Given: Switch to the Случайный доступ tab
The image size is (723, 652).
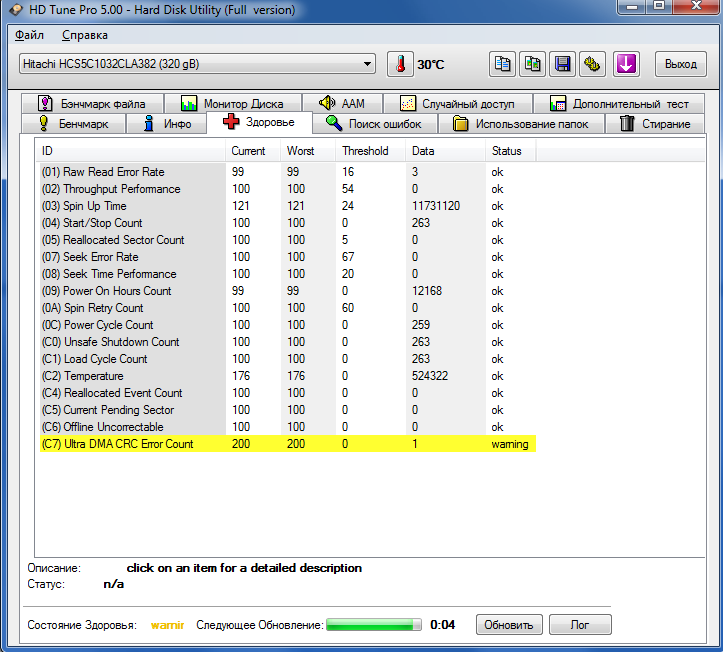Looking at the screenshot, I should (x=457, y=104).
